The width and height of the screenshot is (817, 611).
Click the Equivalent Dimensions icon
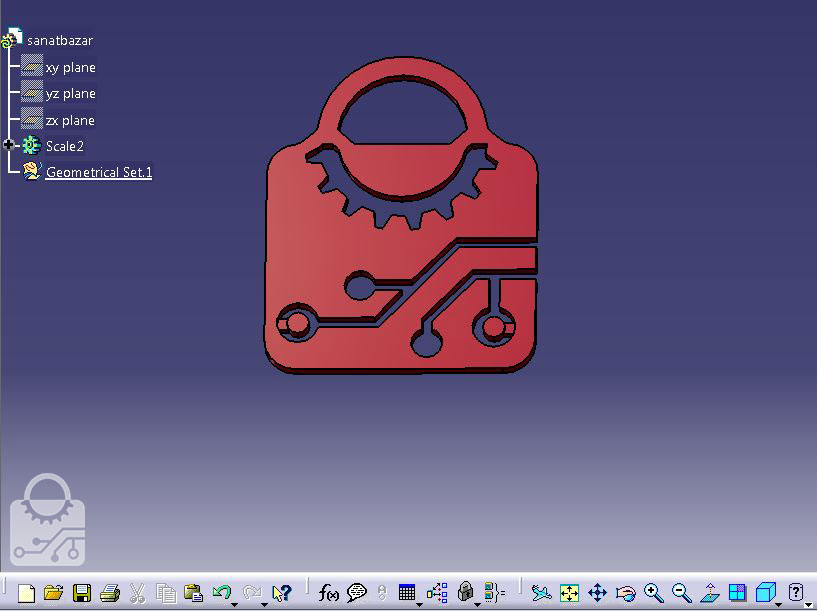[x=494, y=593]
